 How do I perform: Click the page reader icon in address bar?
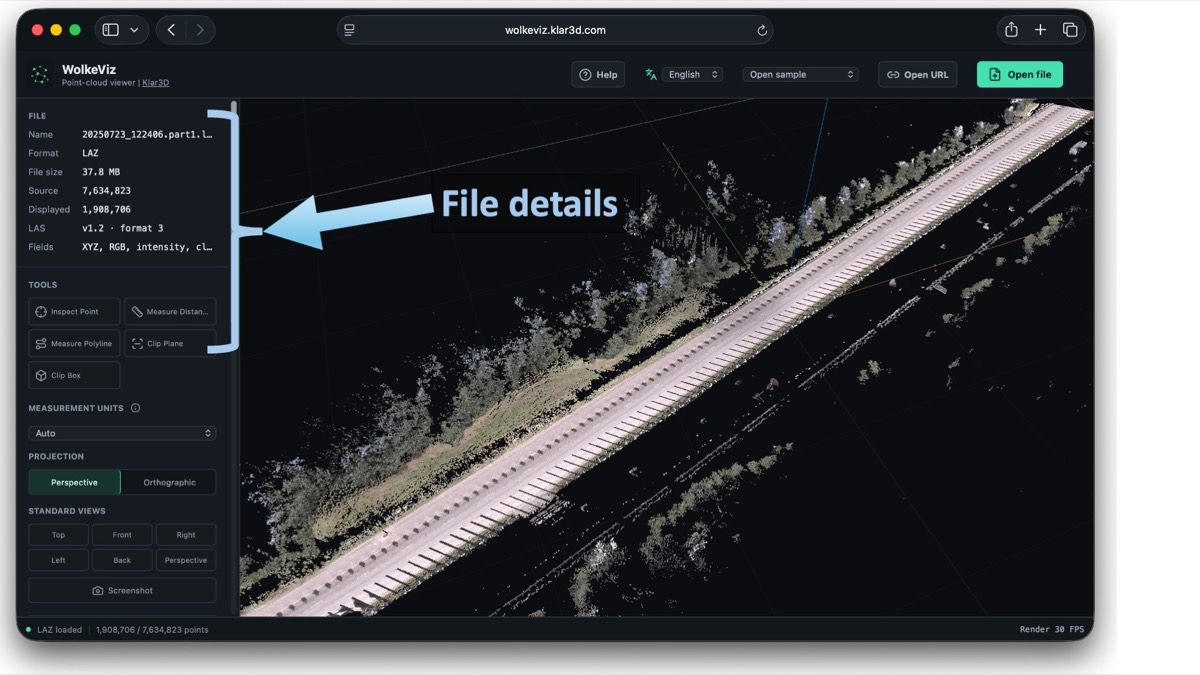(x=349, y=30)
